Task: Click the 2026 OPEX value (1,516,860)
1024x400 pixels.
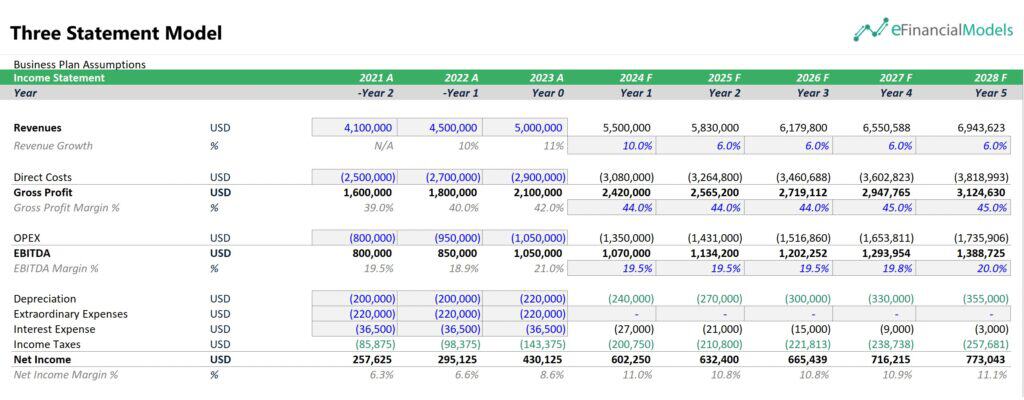Action: [x=803, y=239]
